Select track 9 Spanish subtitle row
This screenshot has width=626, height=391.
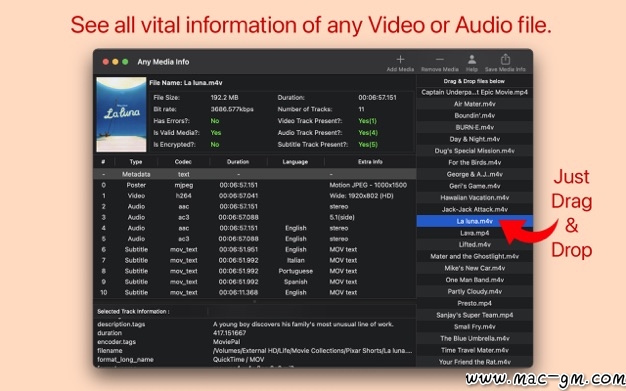tap(255, 282)
